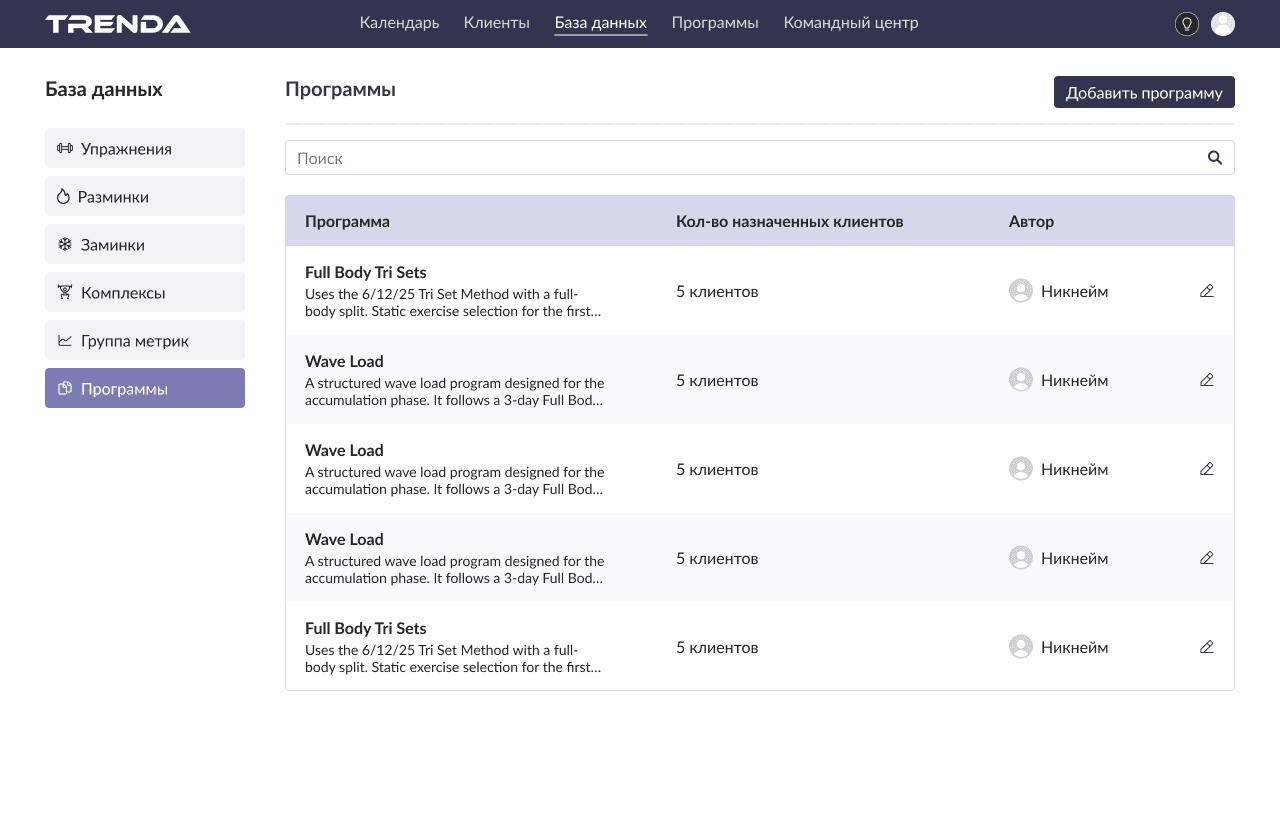
Task: Click the magnifier search icon
Action: coord(1214,158)
